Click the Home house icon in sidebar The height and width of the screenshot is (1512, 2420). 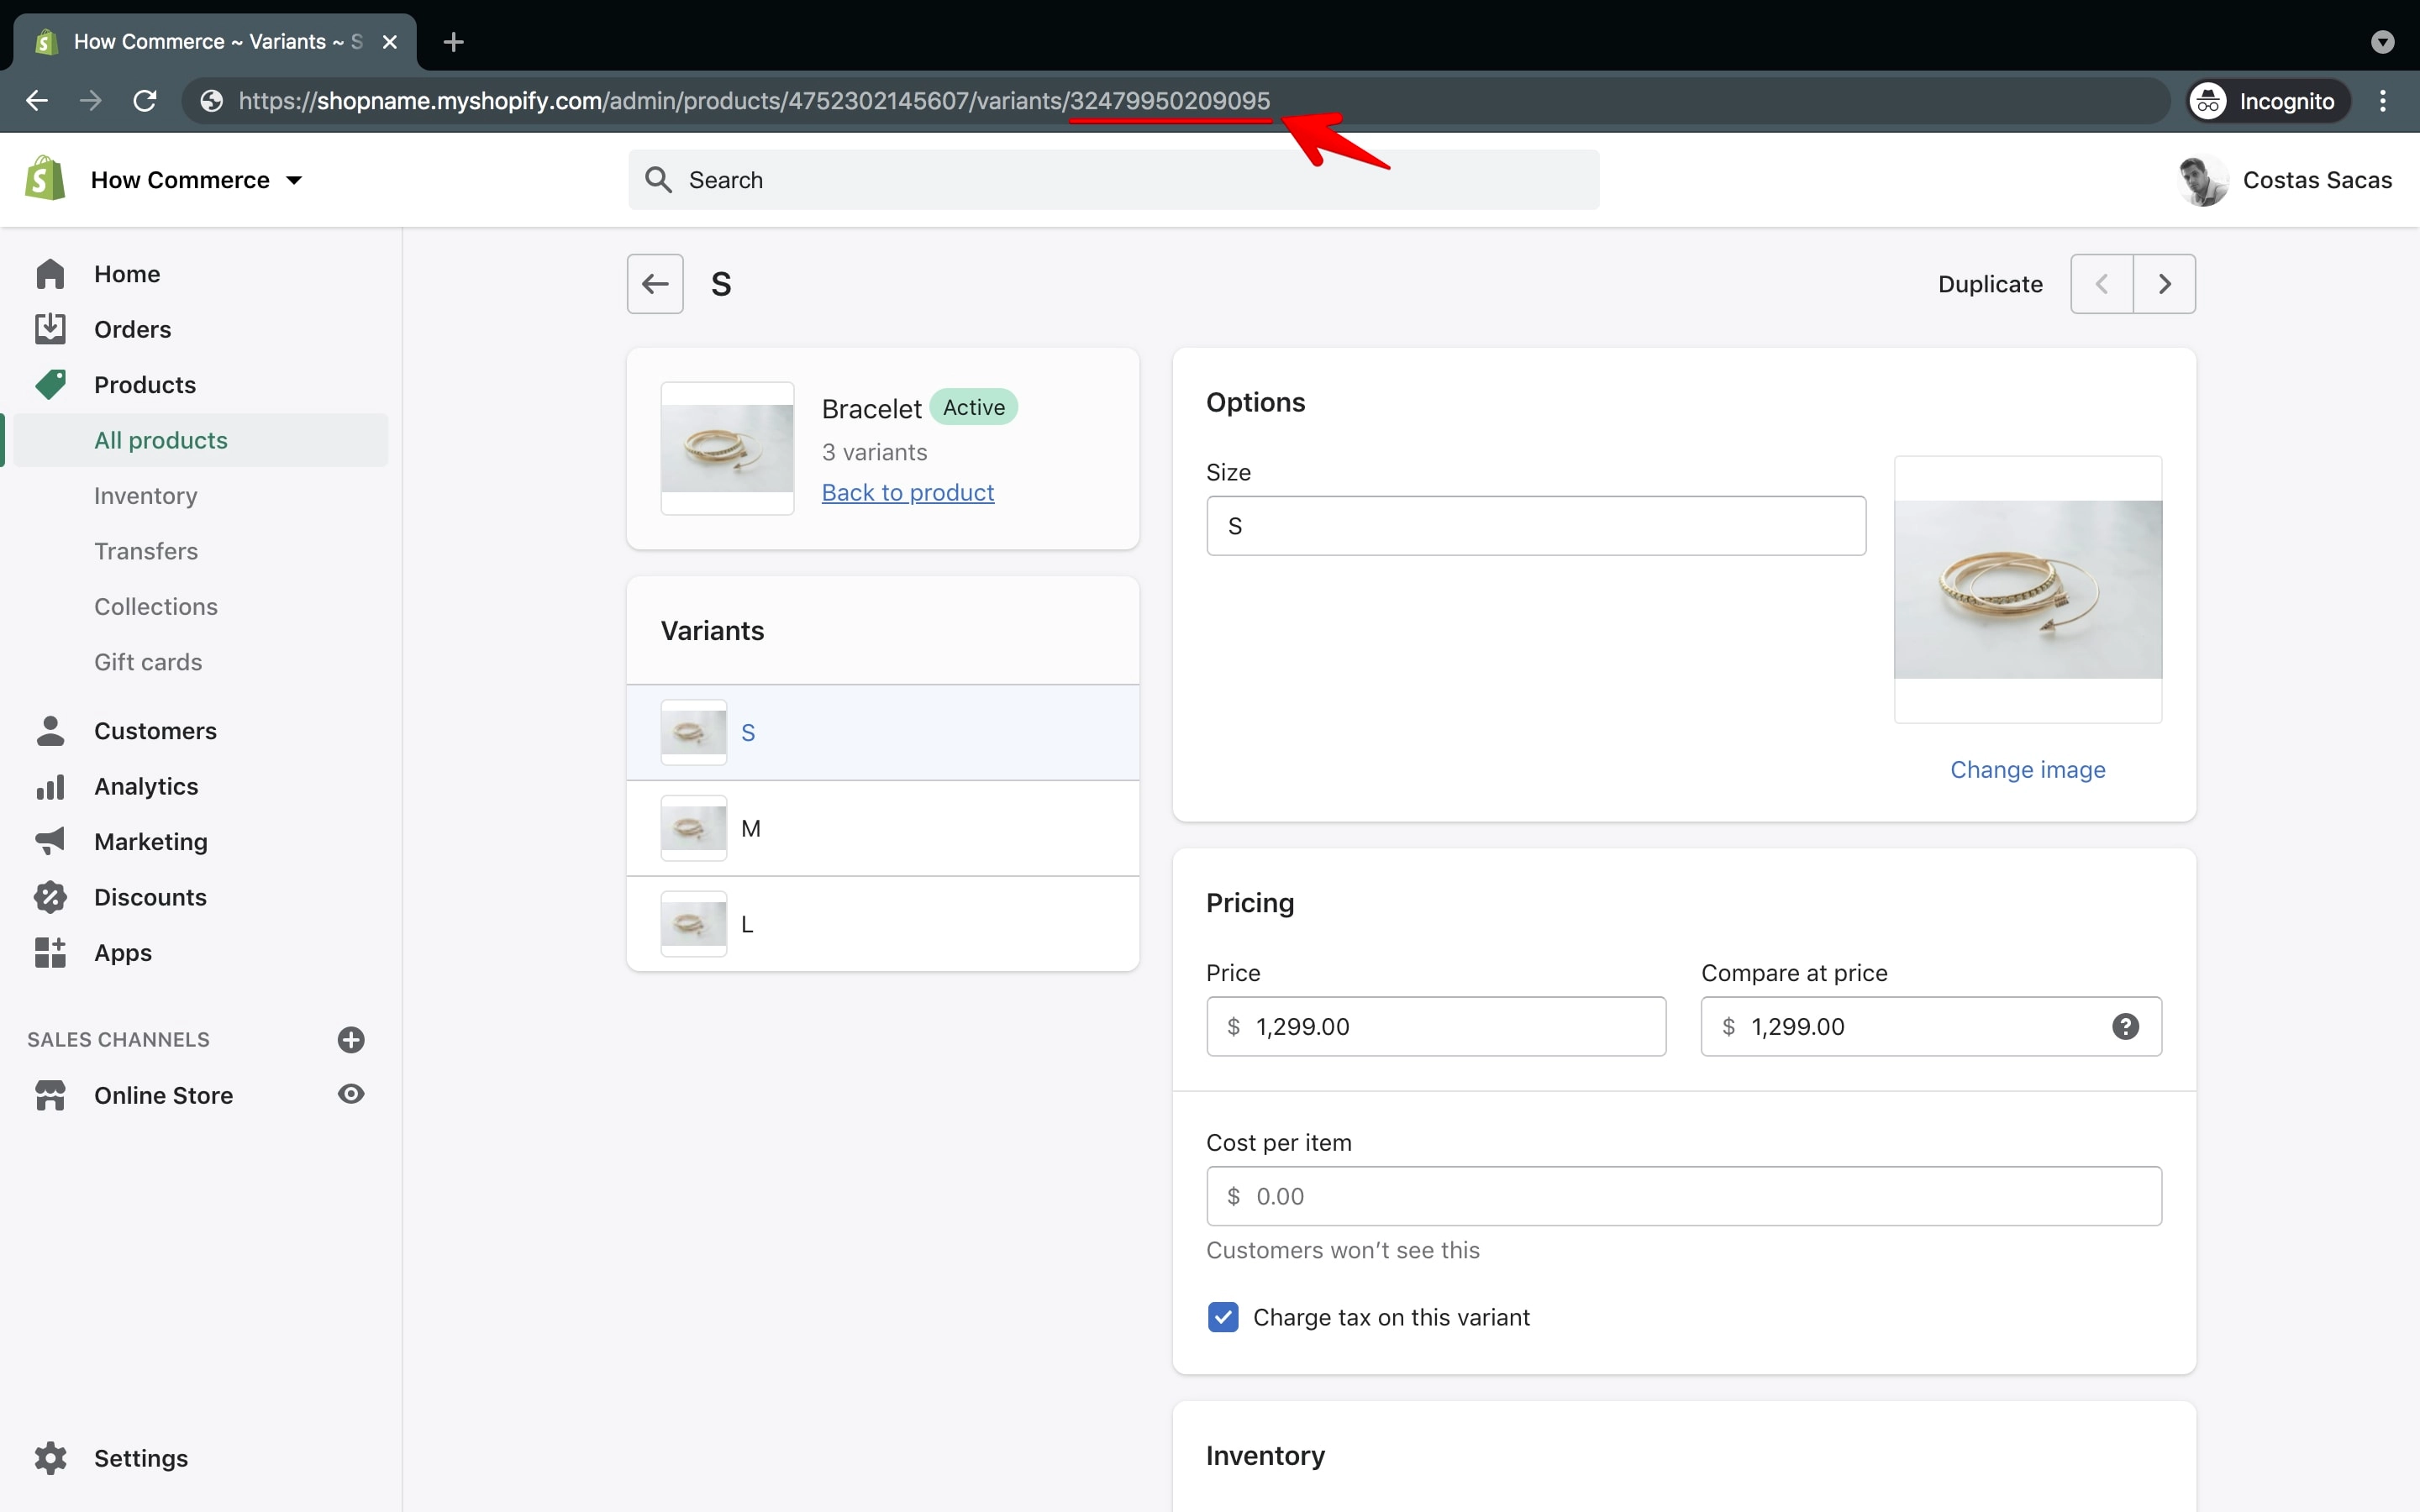50,274
